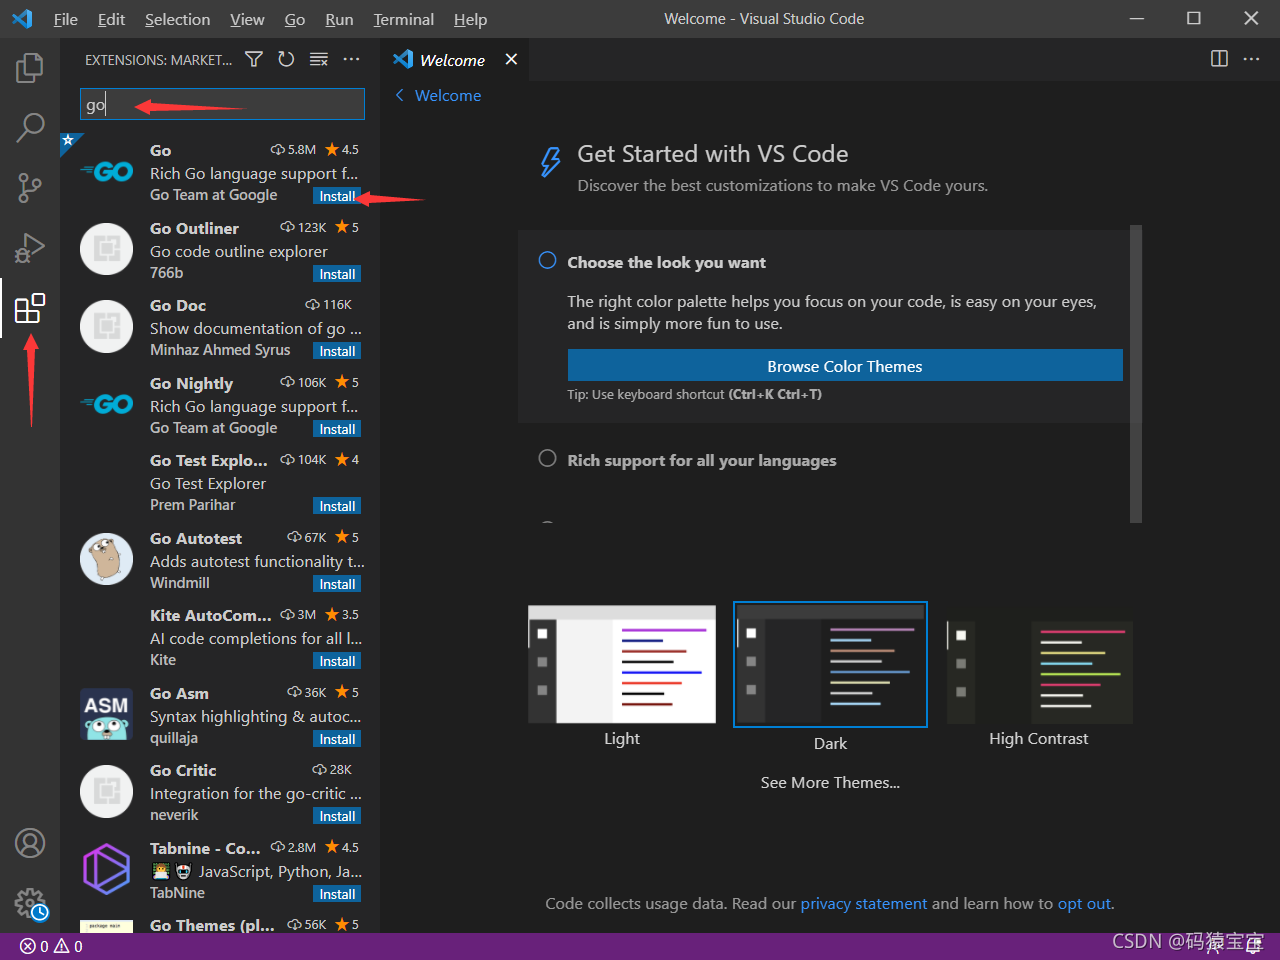Select the High Contrast theme thumbnail

[x=1039, y=671]
